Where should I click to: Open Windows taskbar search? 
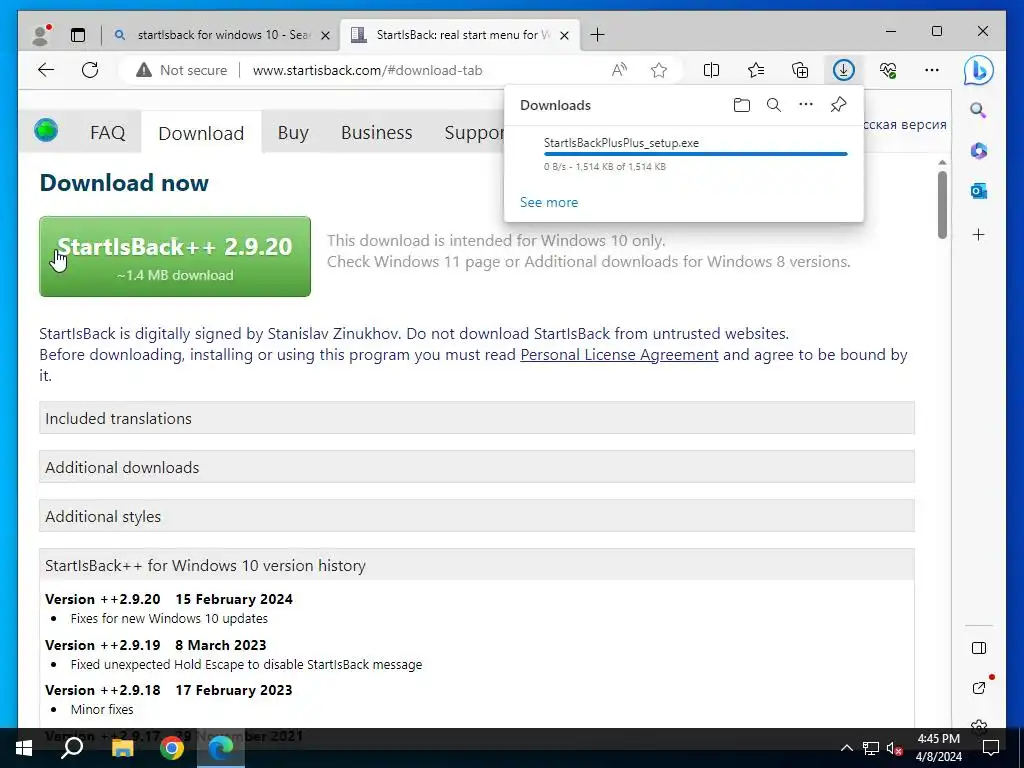(72, 748)
